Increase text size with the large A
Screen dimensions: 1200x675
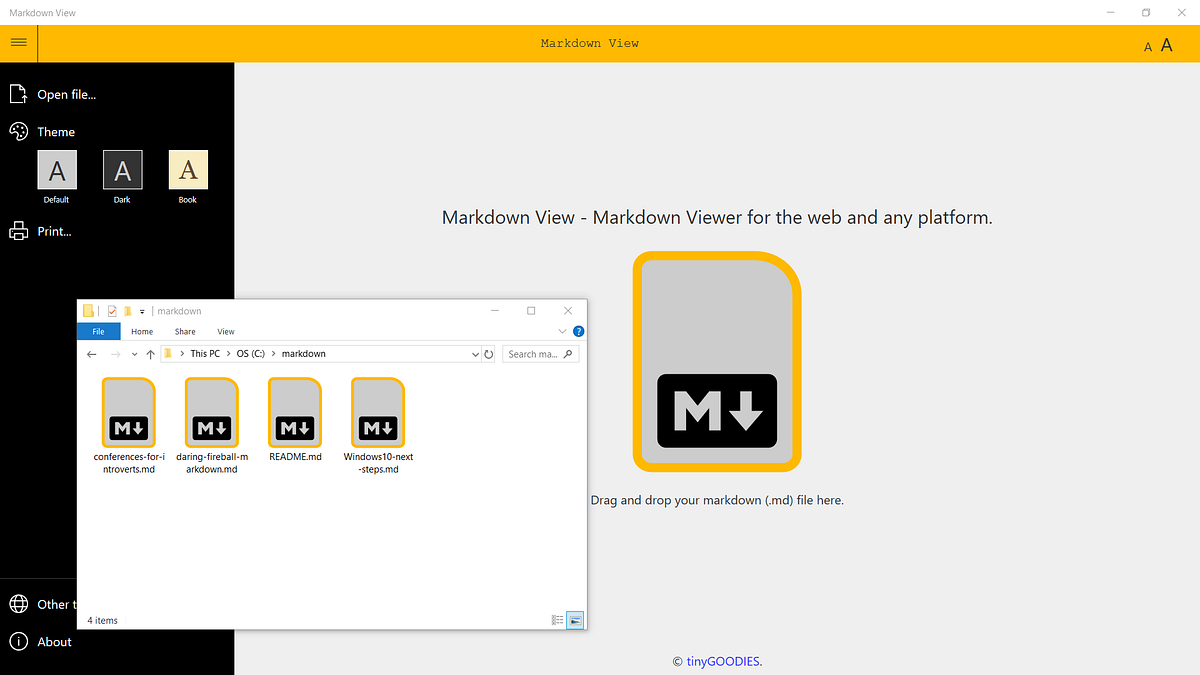click(1166, 44)
